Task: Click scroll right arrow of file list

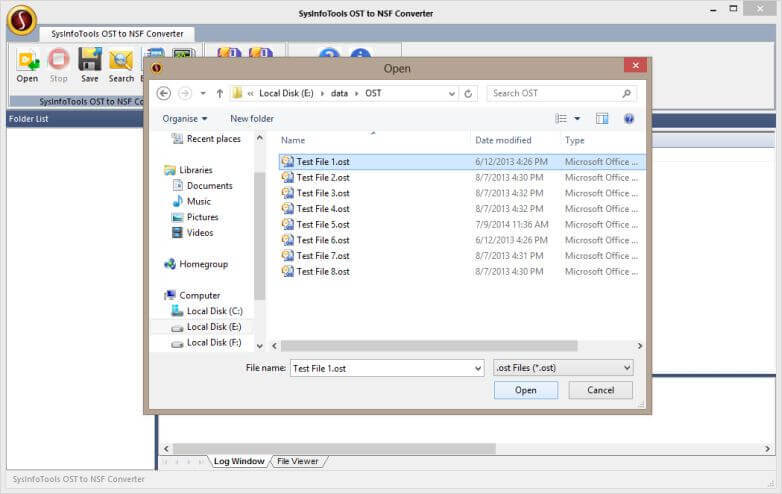Action: pos(640,345)
